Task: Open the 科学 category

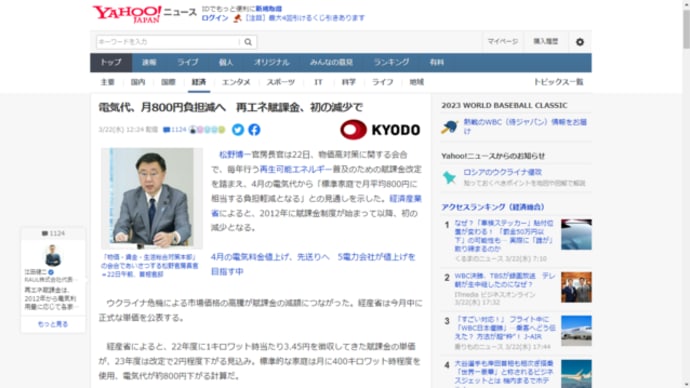Action: [349, 82]
